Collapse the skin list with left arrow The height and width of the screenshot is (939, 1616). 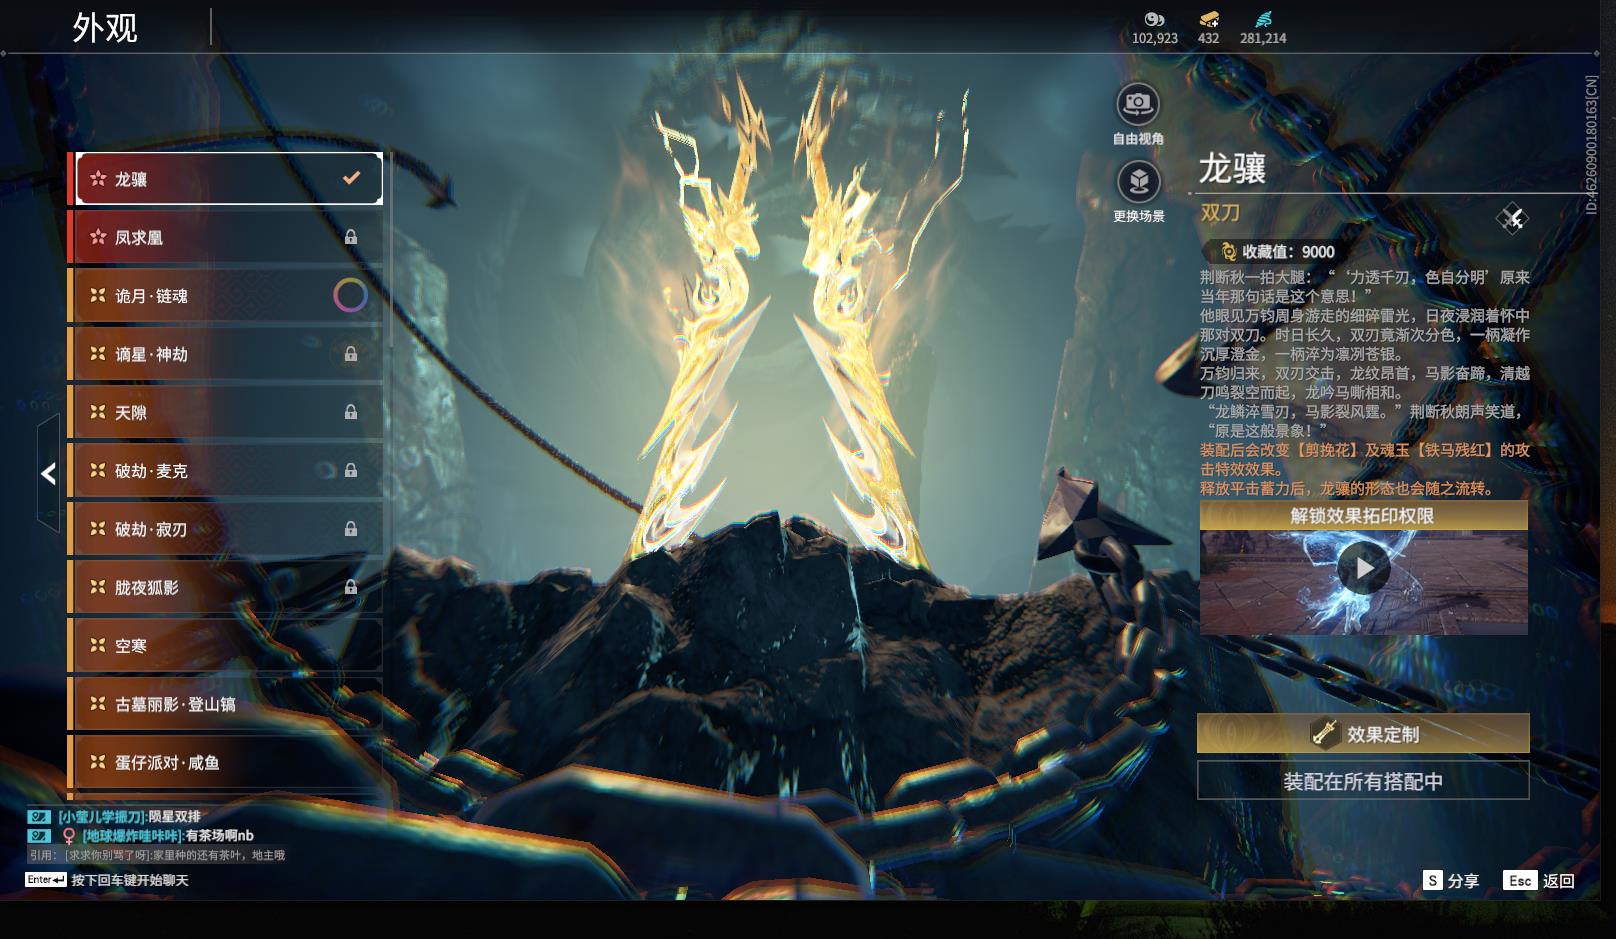[48, 473]
